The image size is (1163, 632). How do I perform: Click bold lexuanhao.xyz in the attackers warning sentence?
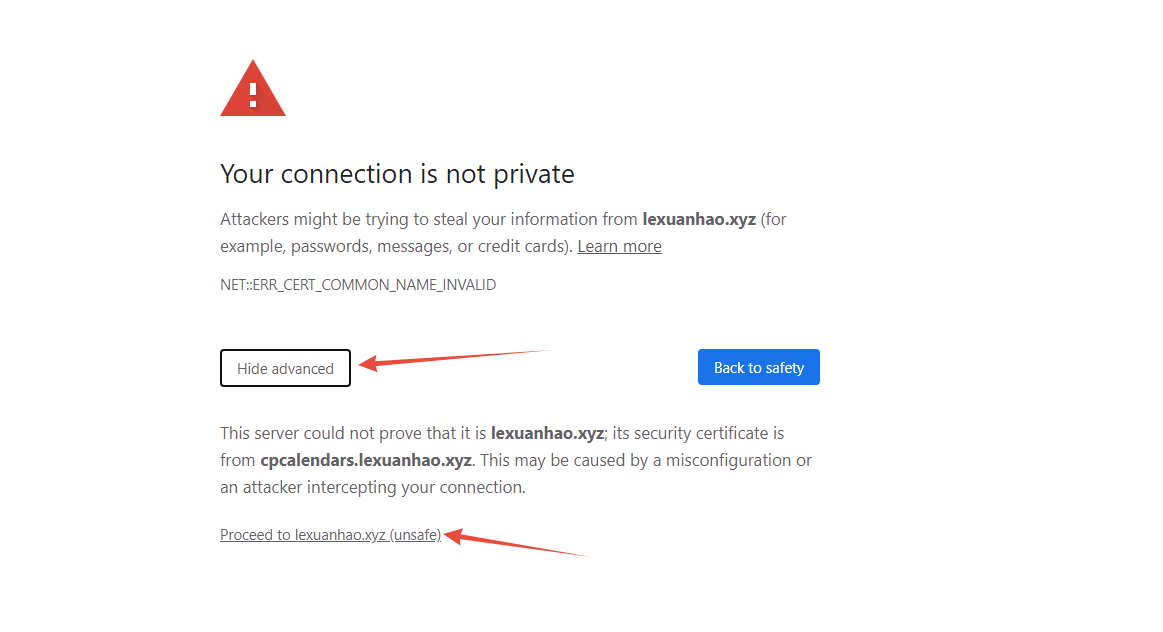point(699,220)
